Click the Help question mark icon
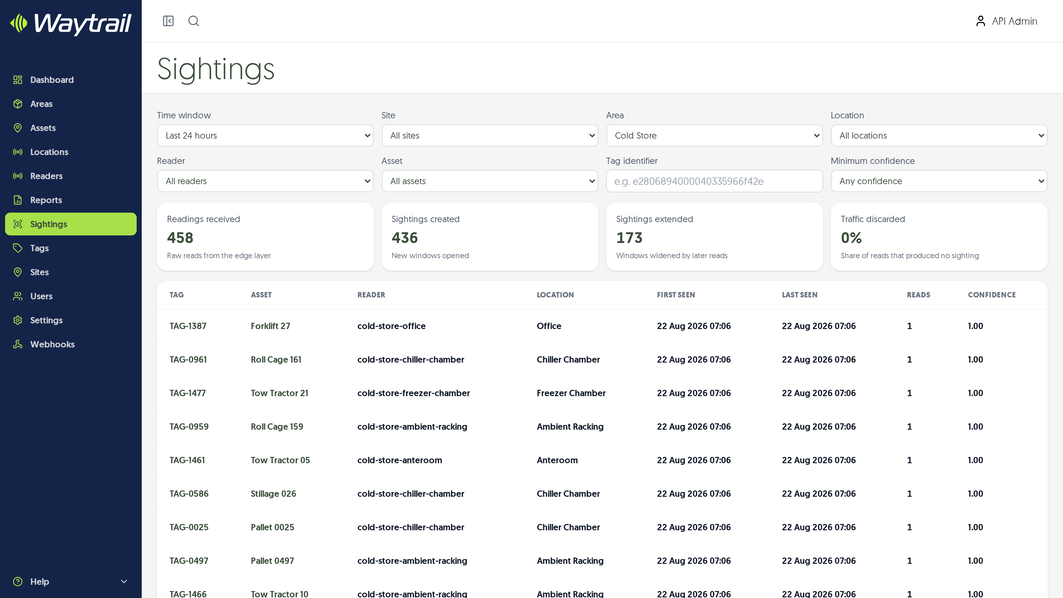1063x598 pixels. click(18, 582)
